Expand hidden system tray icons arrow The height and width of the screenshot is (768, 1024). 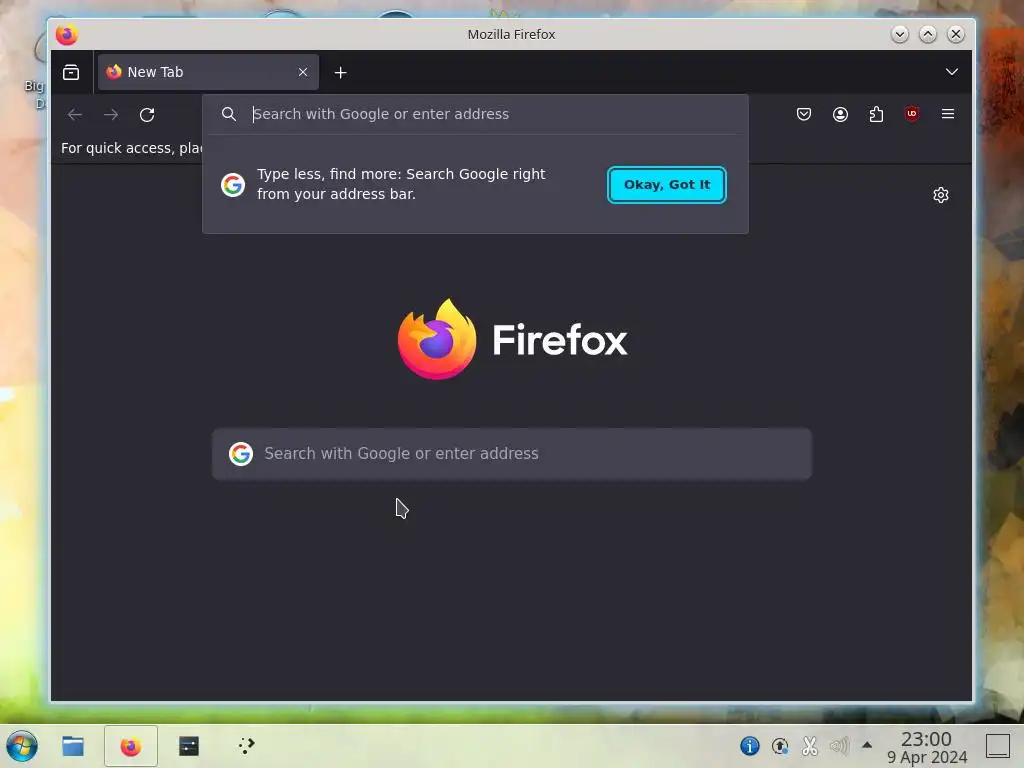pos(867,744)
